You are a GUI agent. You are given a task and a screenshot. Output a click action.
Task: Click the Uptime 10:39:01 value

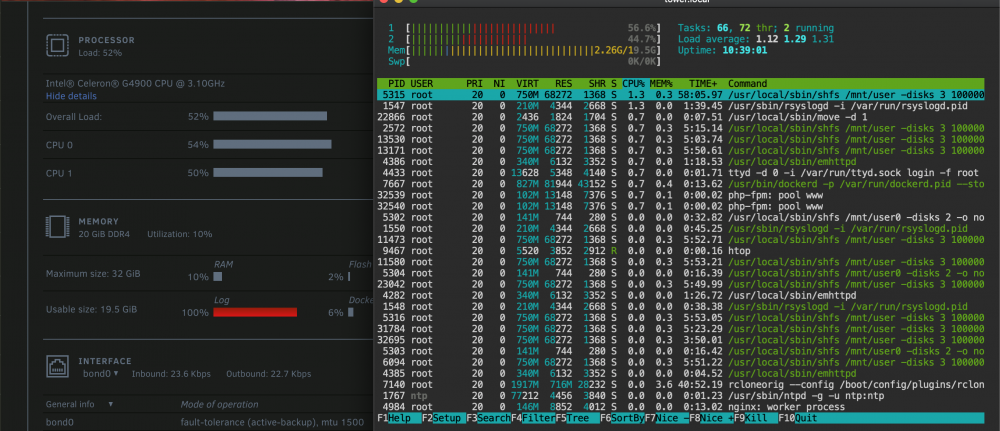747,50
